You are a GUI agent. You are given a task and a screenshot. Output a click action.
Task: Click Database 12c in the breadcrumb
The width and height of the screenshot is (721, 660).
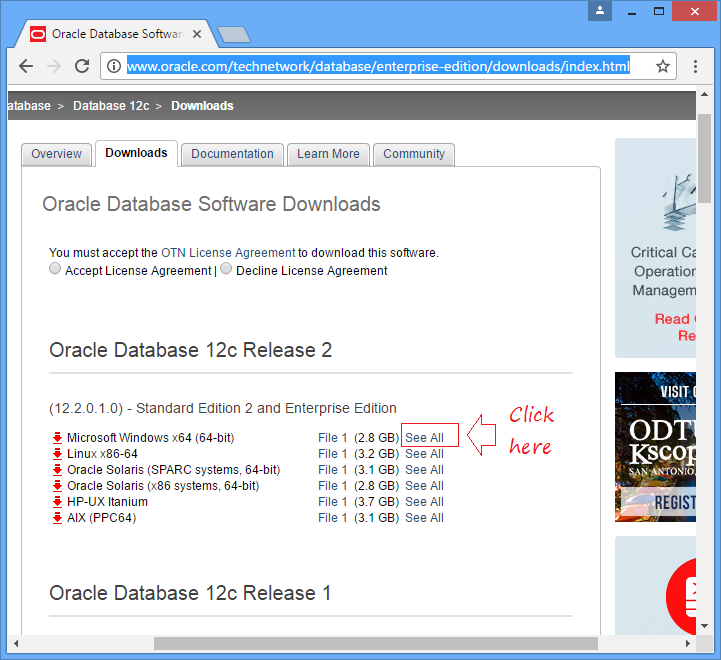[x=111, y=106]
